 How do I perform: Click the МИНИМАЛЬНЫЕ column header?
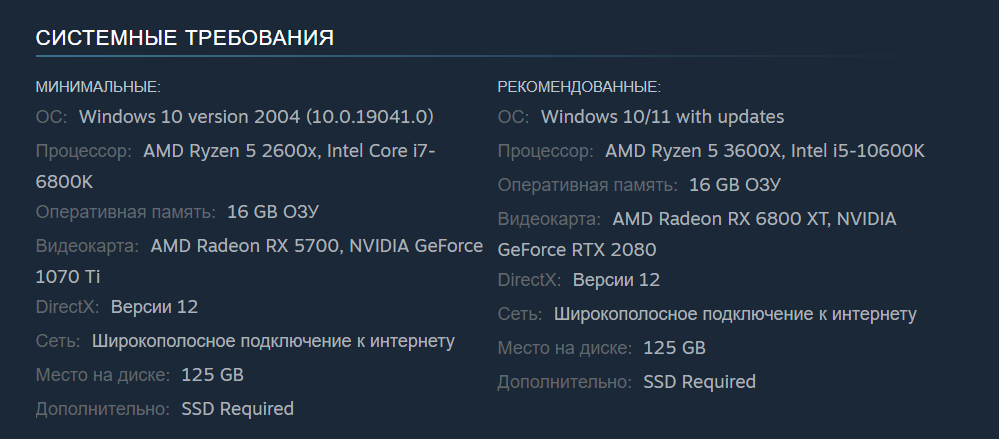[98, 87]
